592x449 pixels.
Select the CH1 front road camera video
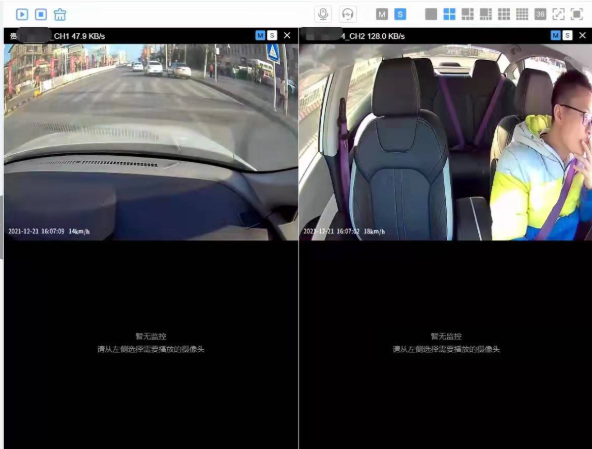pyautogui.click(x=151, y=142)
